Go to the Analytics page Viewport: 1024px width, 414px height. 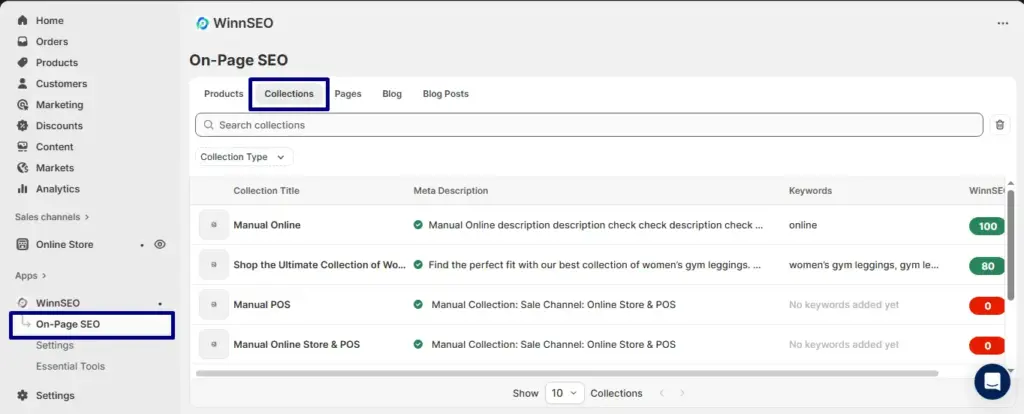pyautogui.click(x=57, y=189)
